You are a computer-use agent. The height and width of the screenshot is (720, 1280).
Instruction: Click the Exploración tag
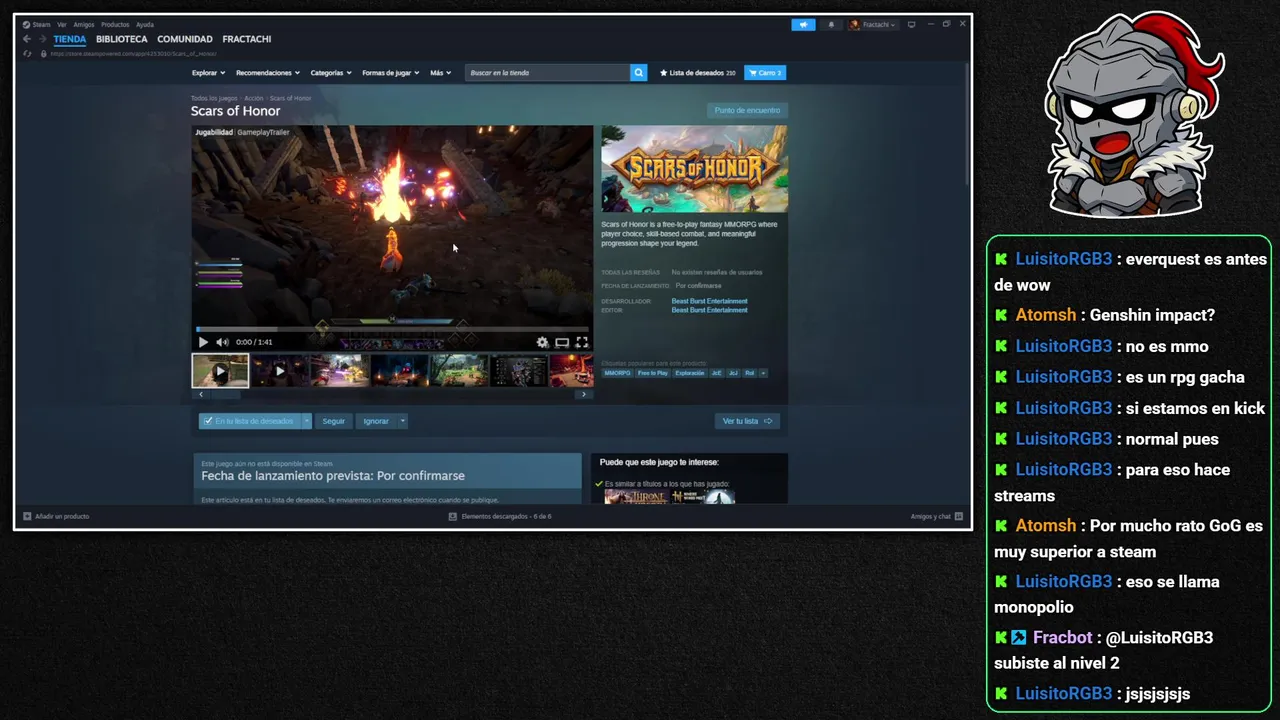(x=690, y=373)
